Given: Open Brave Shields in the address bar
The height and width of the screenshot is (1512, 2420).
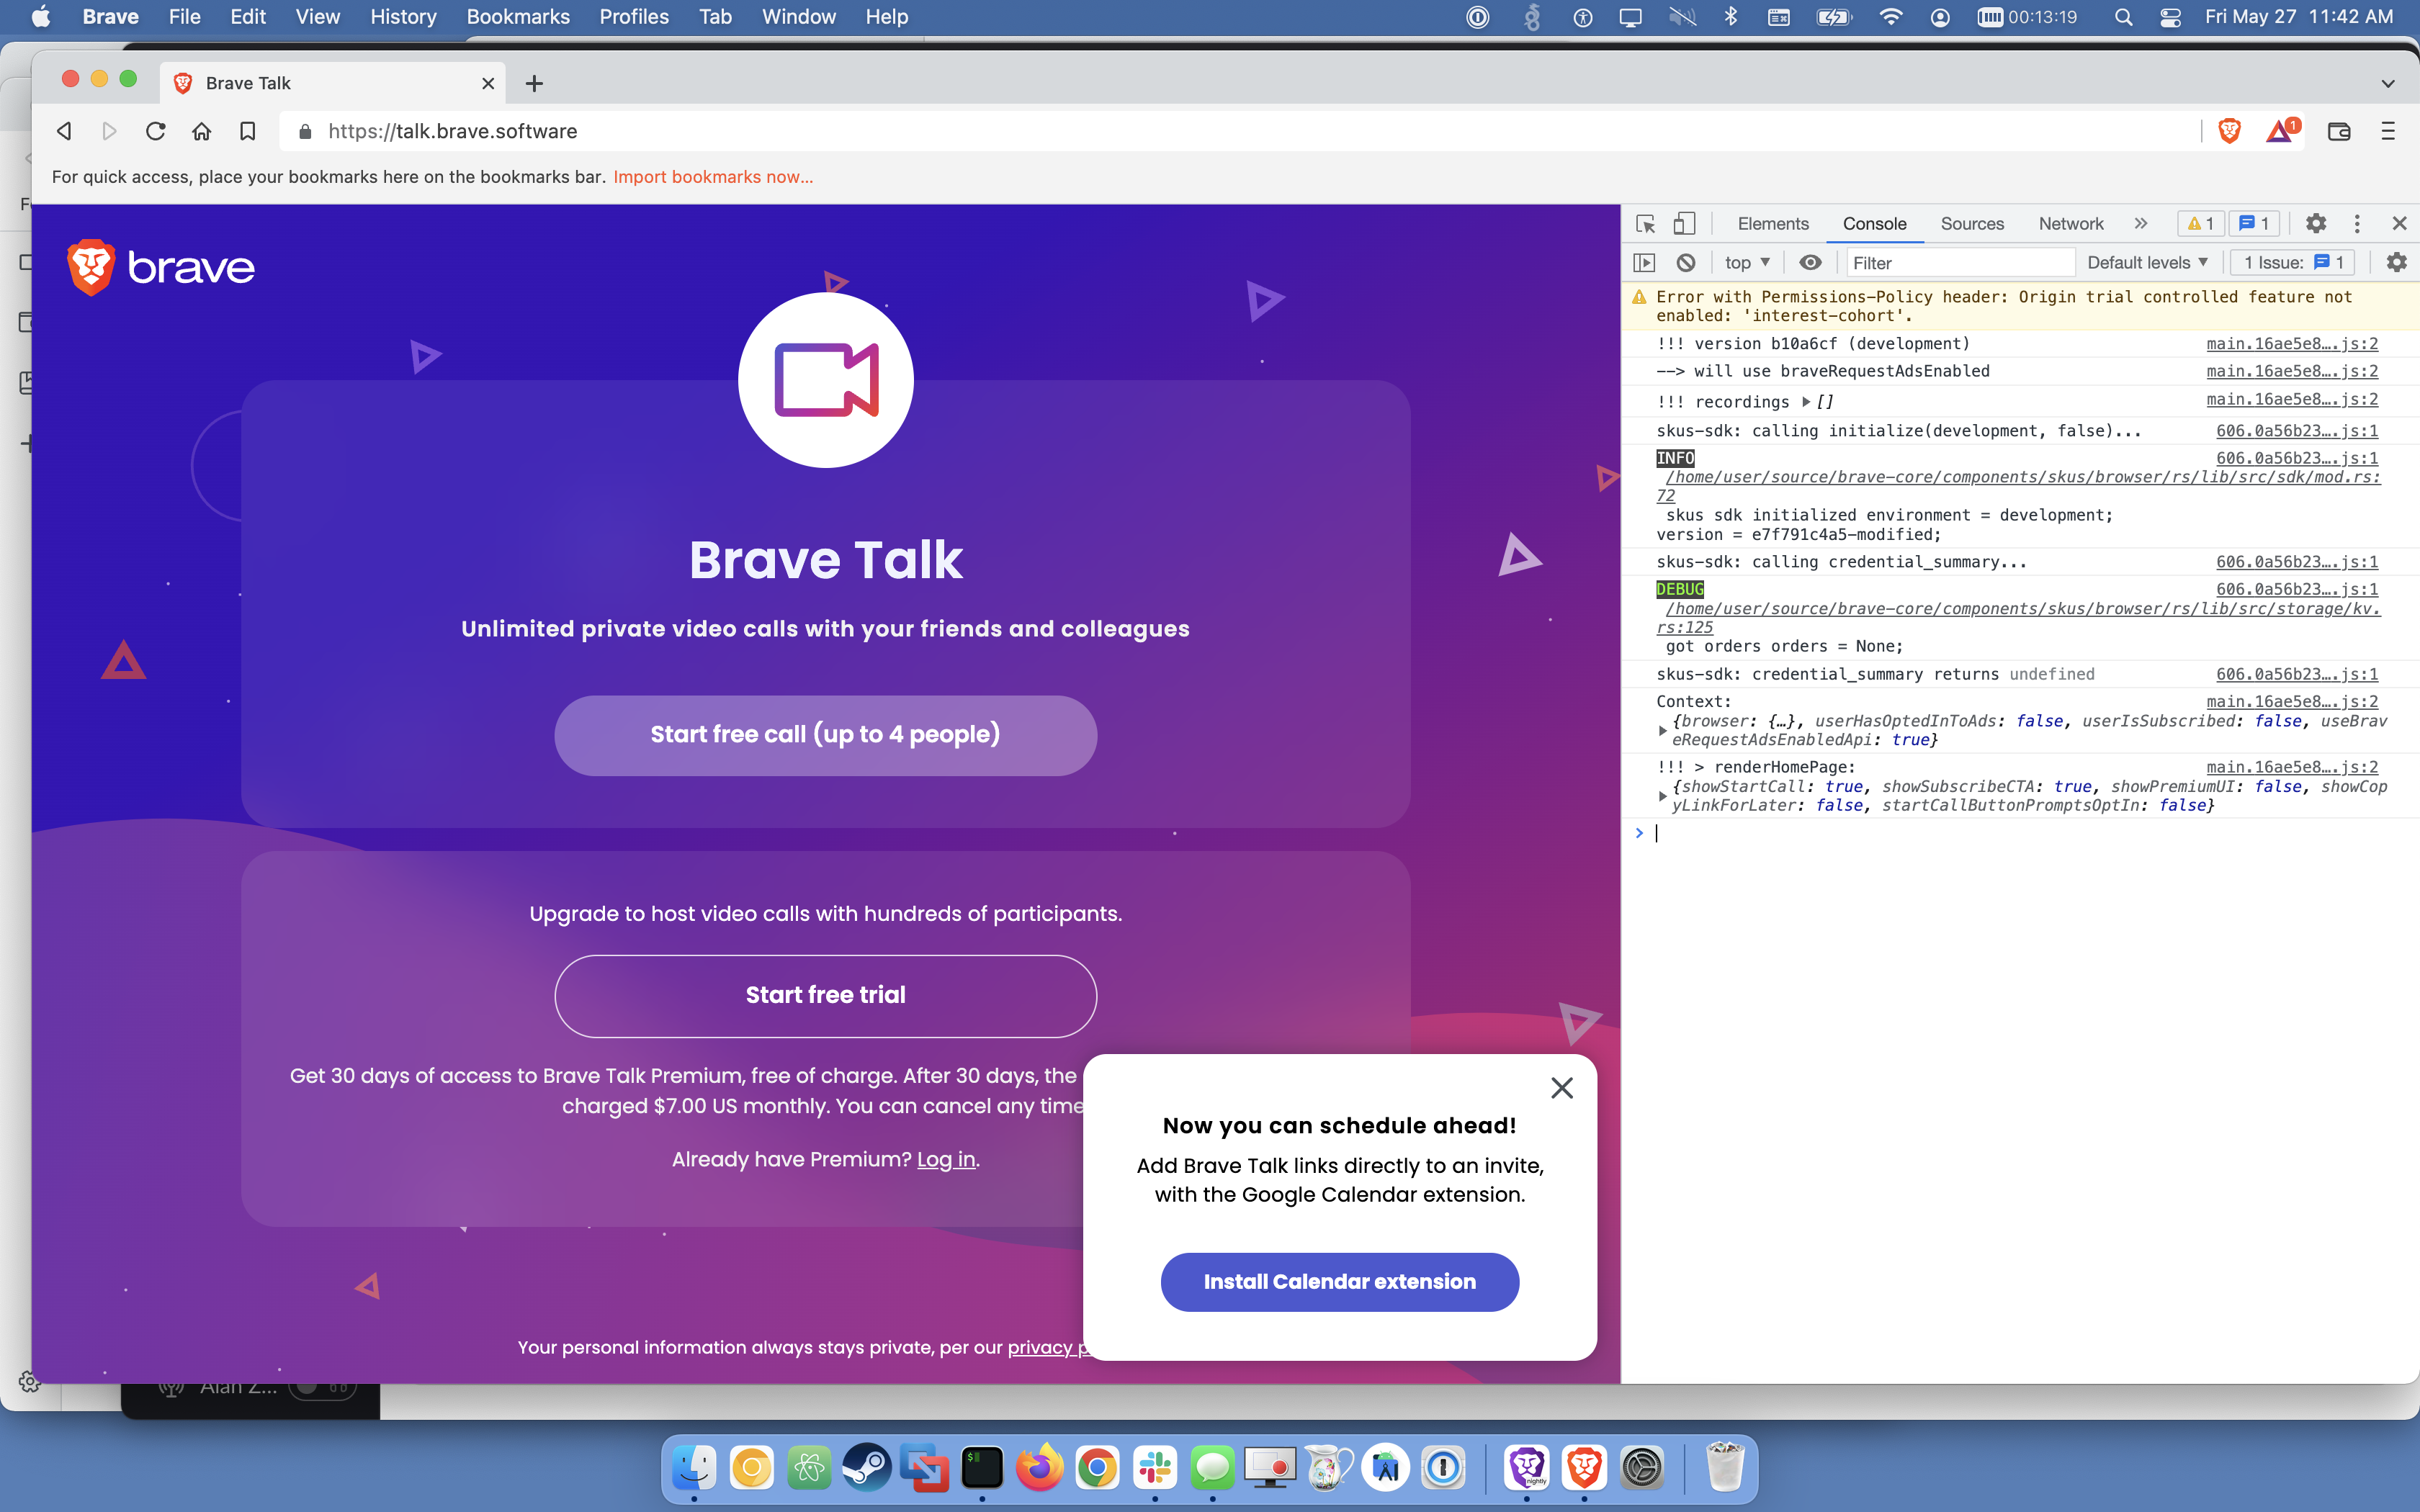Looking at the screenshot, I should 2229,131.
